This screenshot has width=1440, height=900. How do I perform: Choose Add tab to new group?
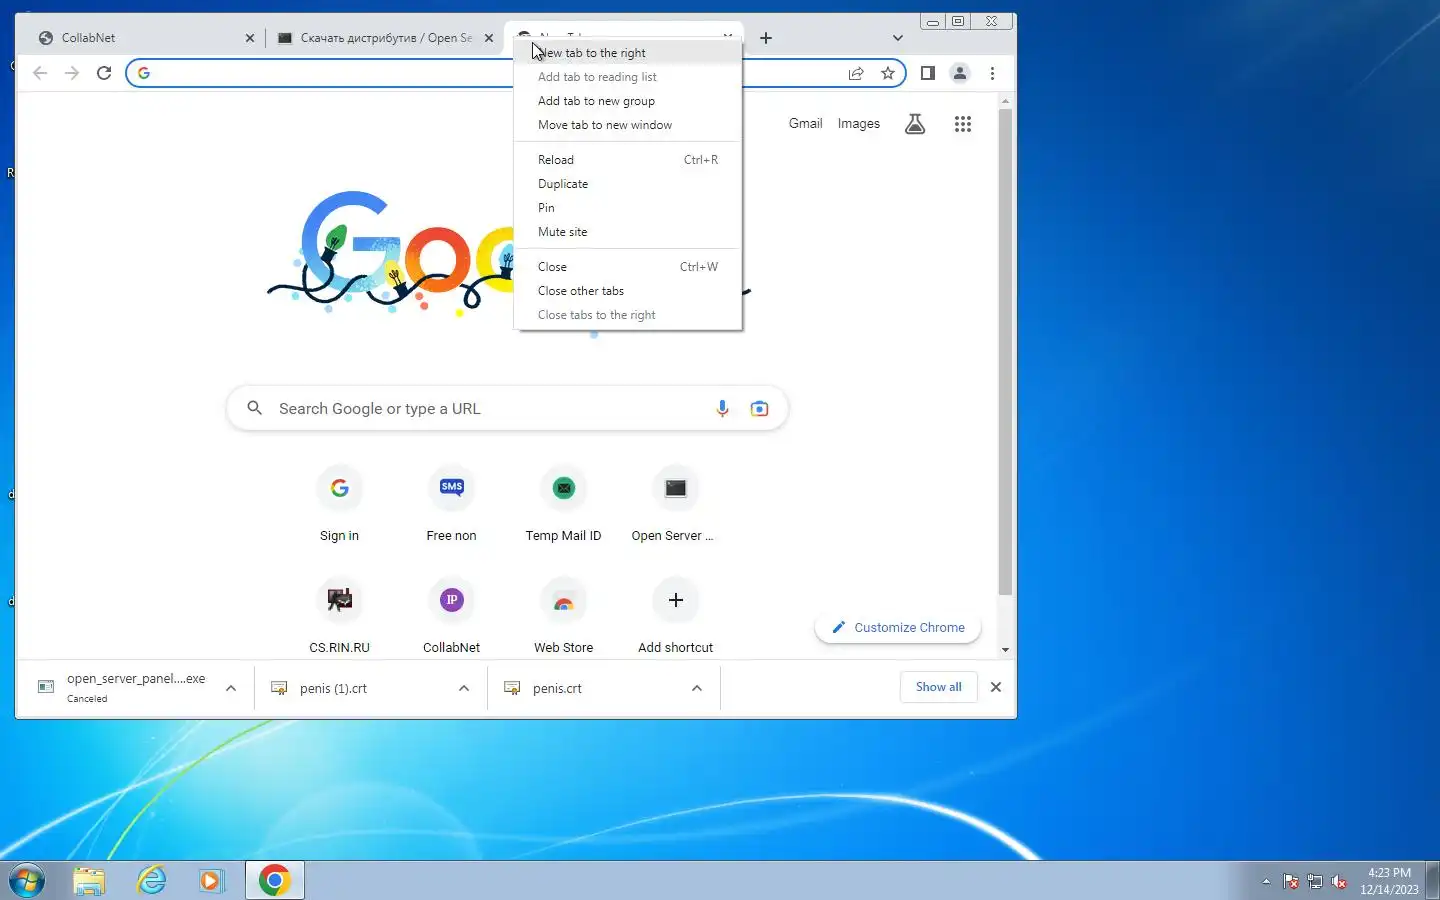pyautogui.click(x=628, y=101)
